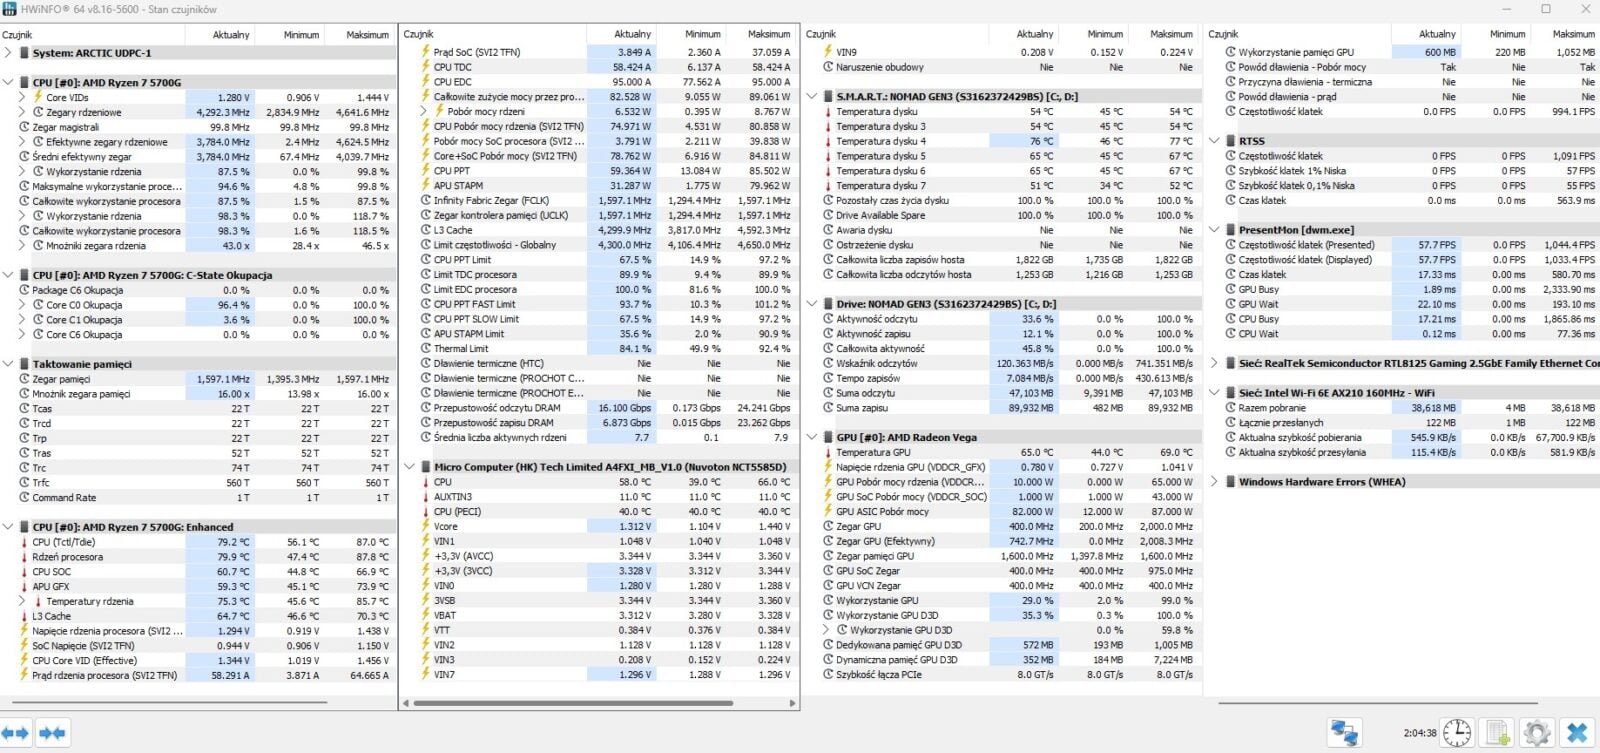Click the clock reset timer icon

[x=1457, y=733]
